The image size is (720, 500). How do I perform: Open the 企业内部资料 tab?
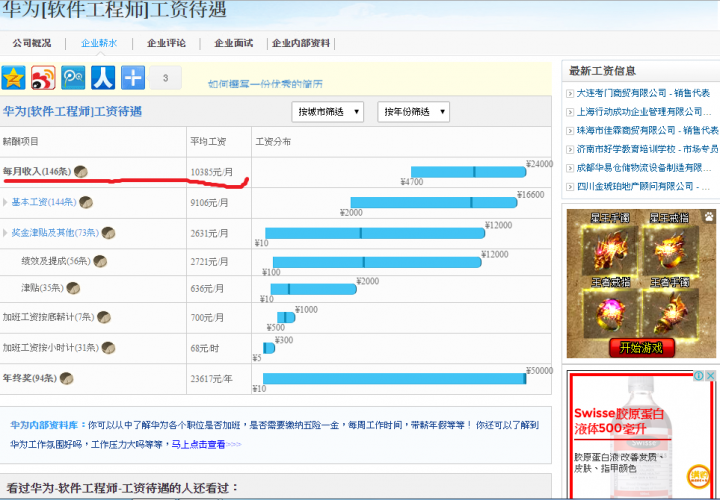[301, 43]
